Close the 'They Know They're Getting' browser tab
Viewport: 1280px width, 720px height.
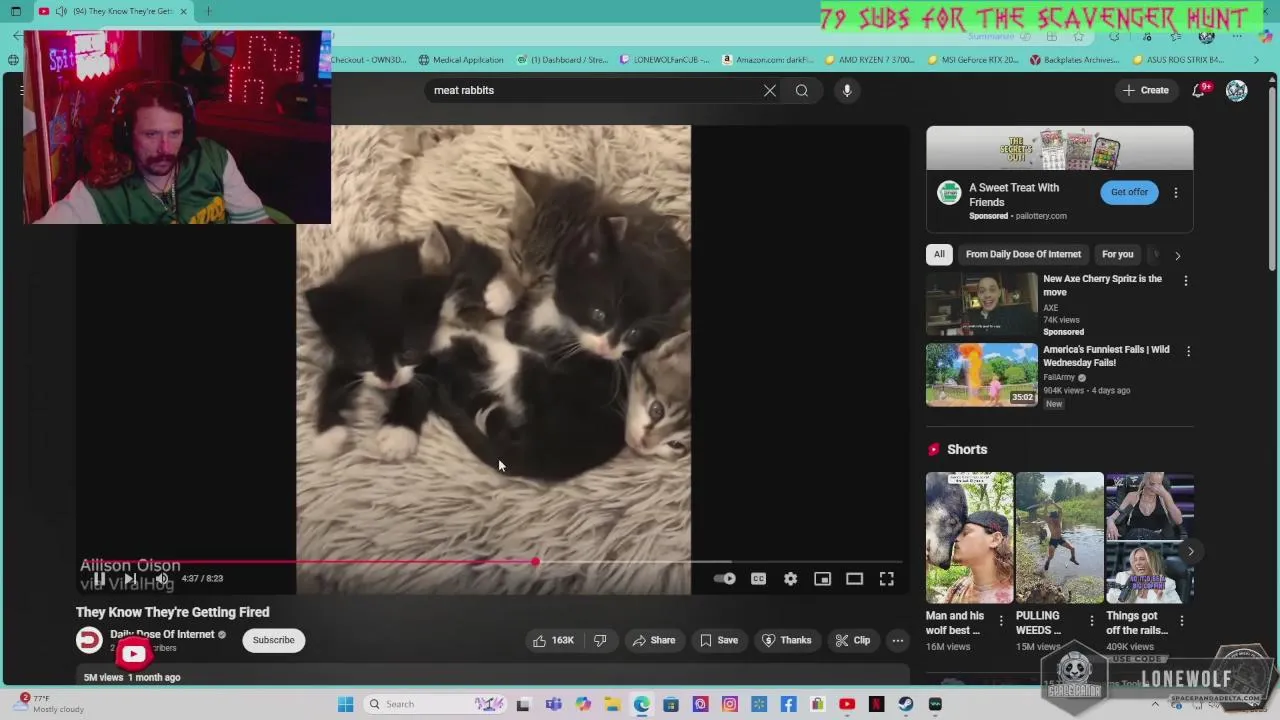(183, 11)
